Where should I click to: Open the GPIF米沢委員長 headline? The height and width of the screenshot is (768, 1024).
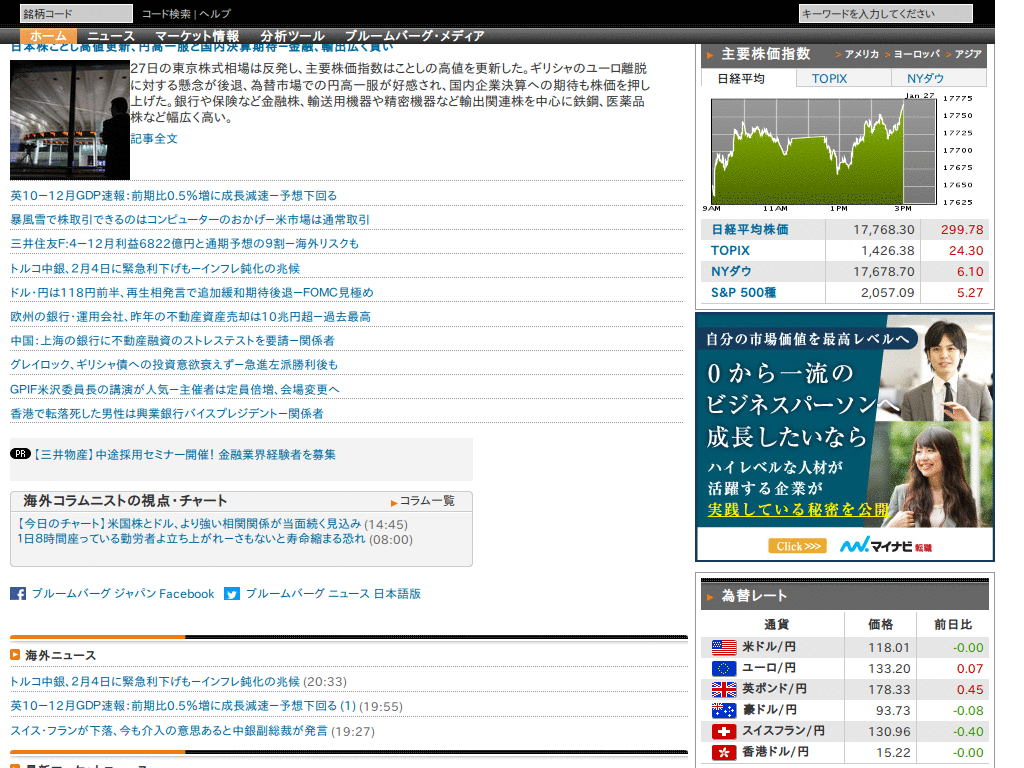pos(175,389)
